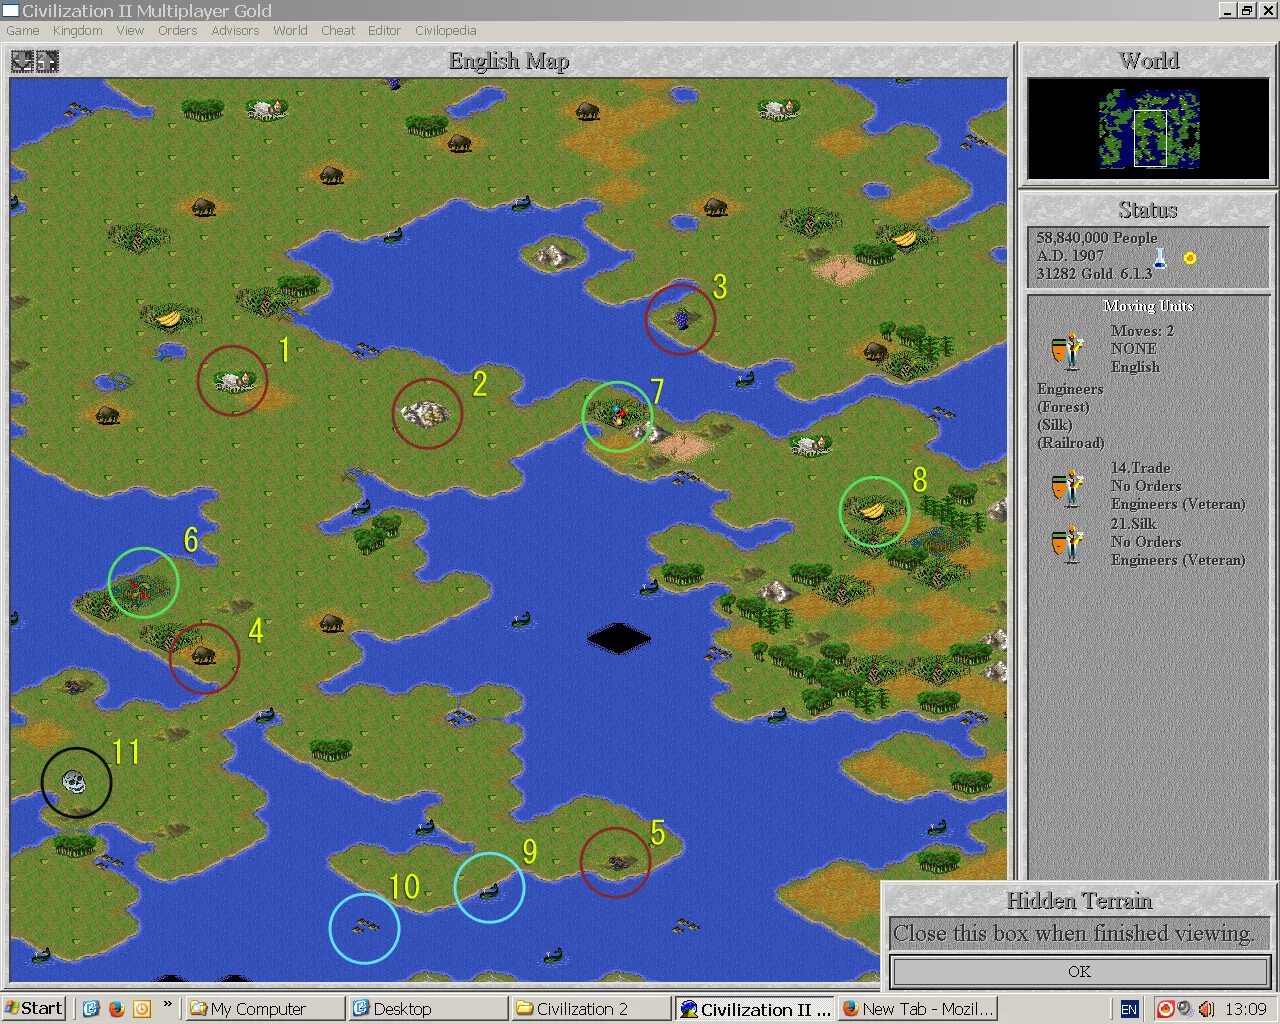Screen dimensions: 1280x1024
Task: Click the '21.Silk' unit entry text
Action: [x=1133, y=524]
